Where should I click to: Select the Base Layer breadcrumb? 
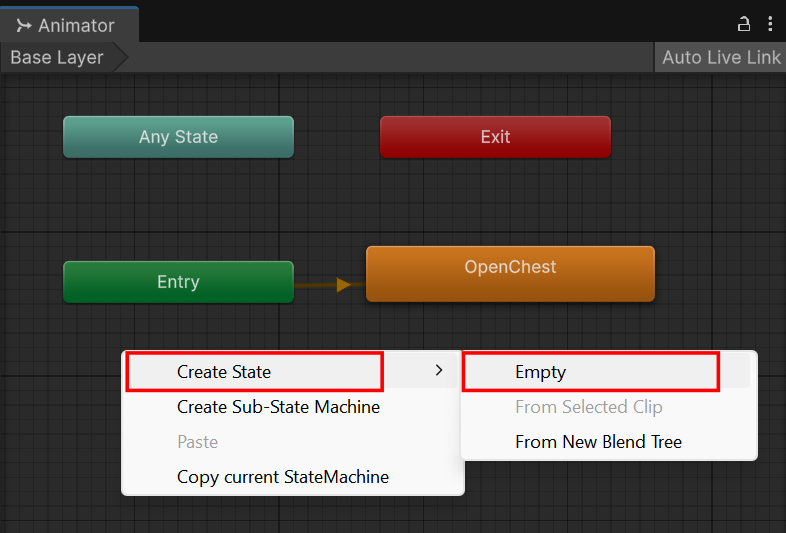coord(57,57)
